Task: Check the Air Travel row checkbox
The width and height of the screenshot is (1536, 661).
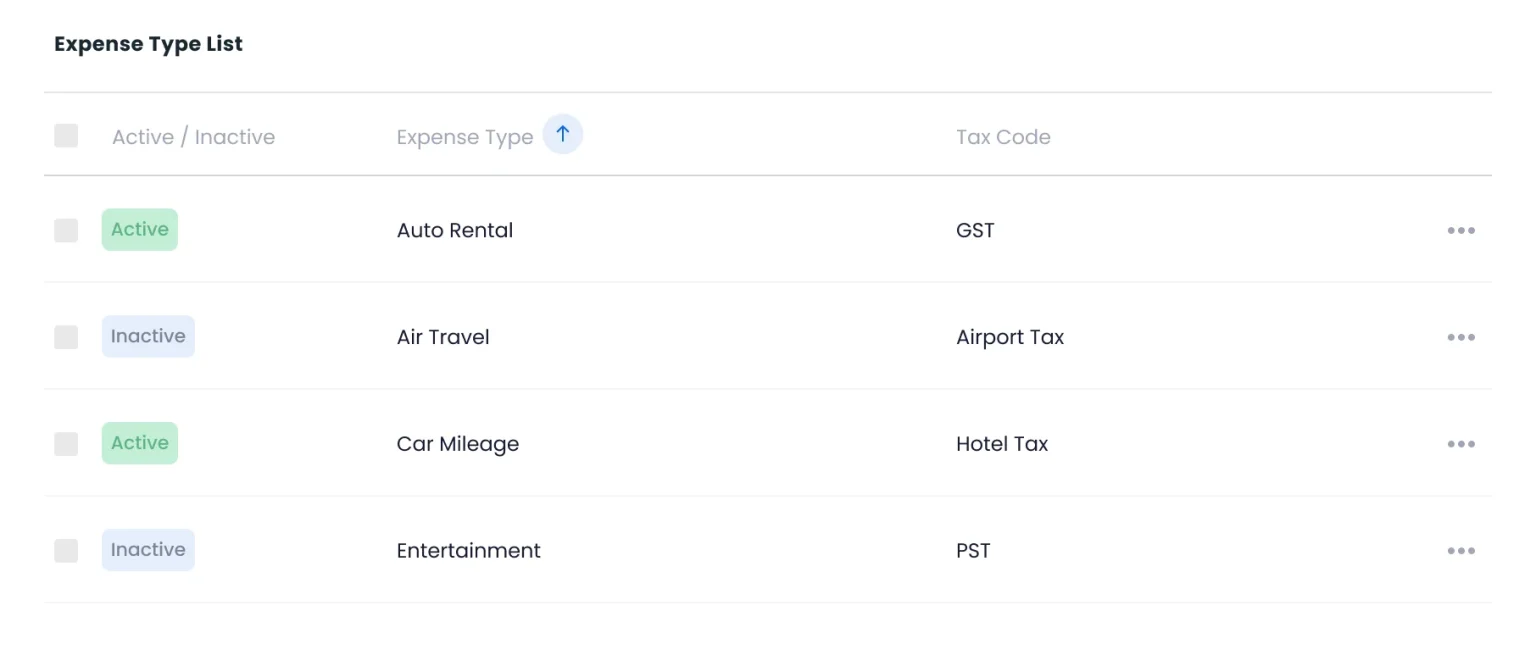Action: pos(66,337)
